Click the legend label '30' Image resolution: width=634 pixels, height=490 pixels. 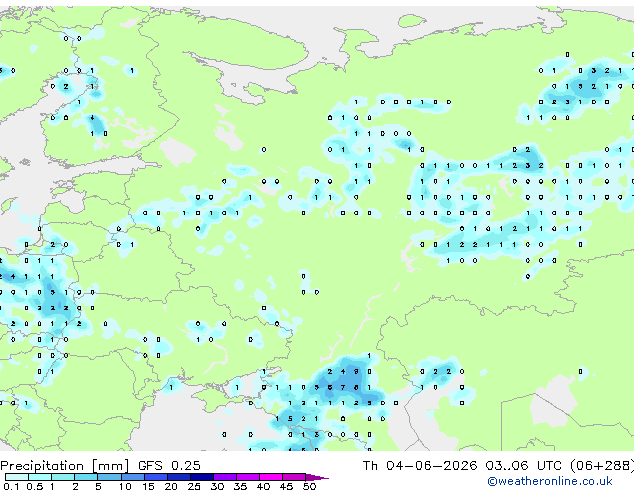point(217,486)
